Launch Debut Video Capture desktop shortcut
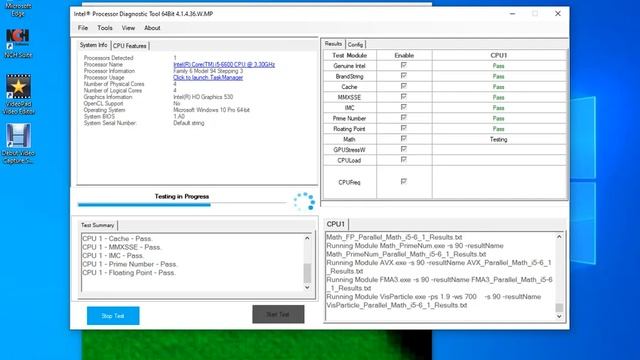 (18, 144)
